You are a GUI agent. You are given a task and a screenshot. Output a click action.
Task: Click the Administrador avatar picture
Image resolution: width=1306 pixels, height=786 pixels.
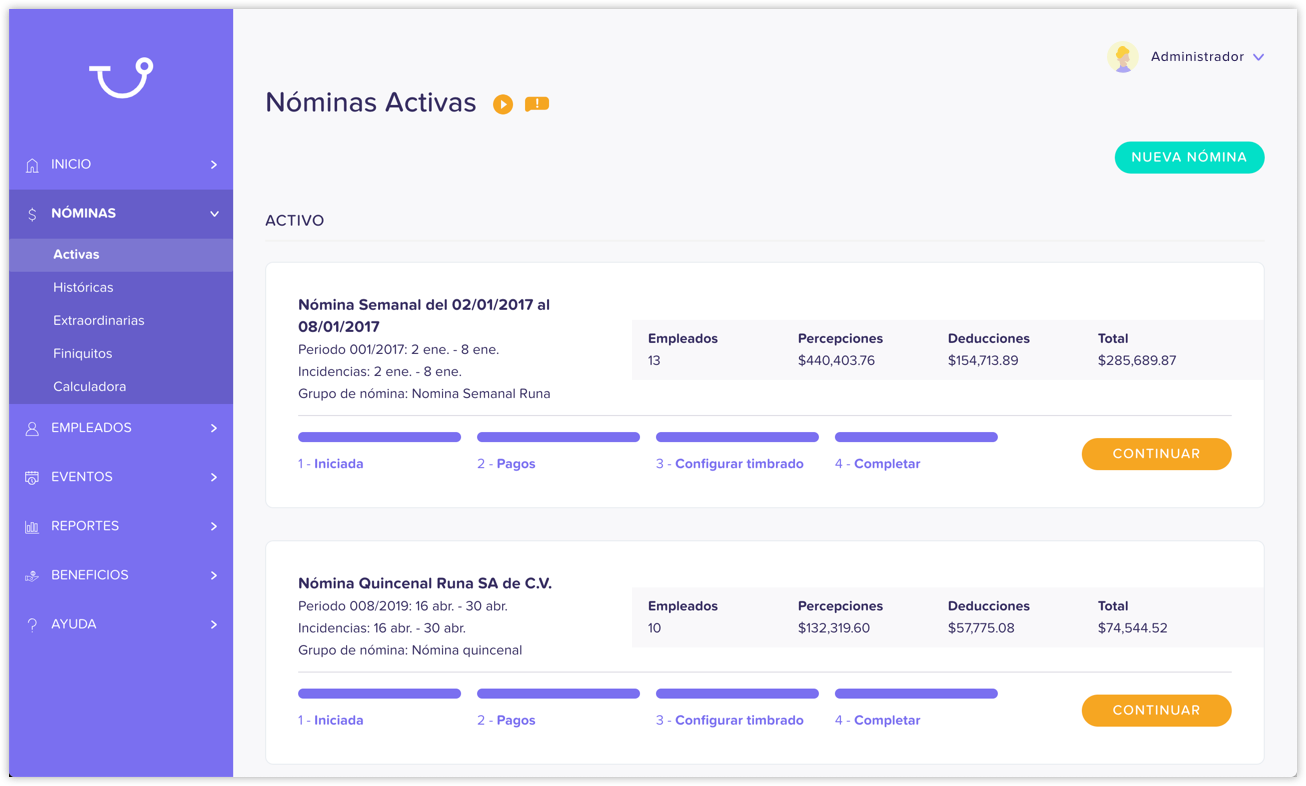(1122, 57)
